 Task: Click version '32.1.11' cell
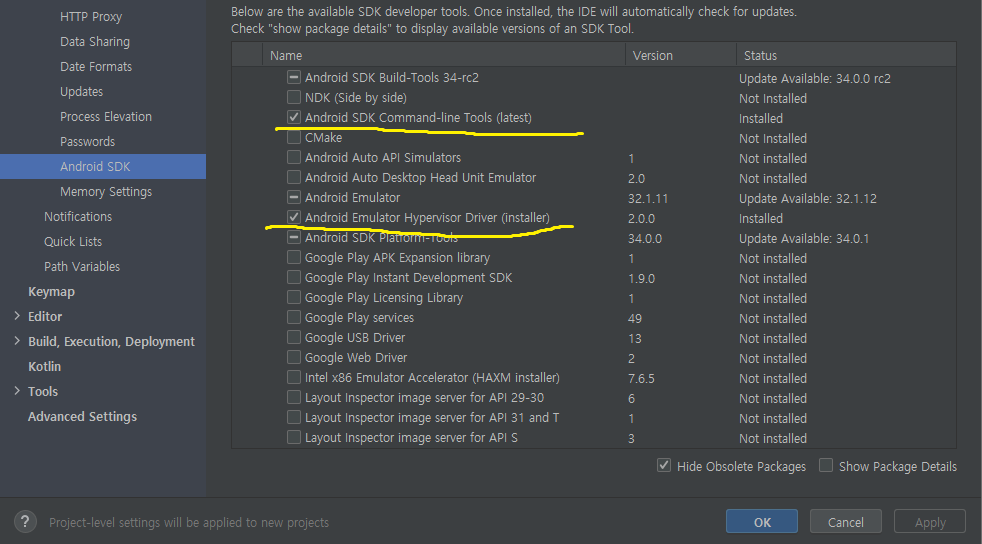(x=648, y=198)
